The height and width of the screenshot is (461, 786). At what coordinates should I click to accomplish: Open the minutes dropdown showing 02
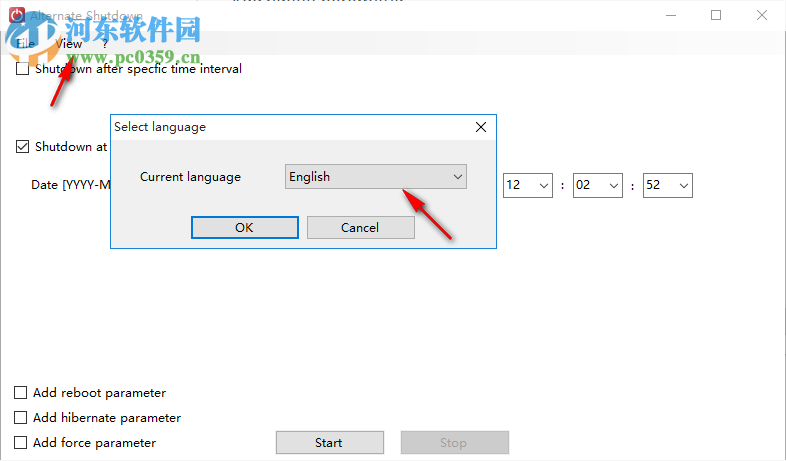point(598,185)
